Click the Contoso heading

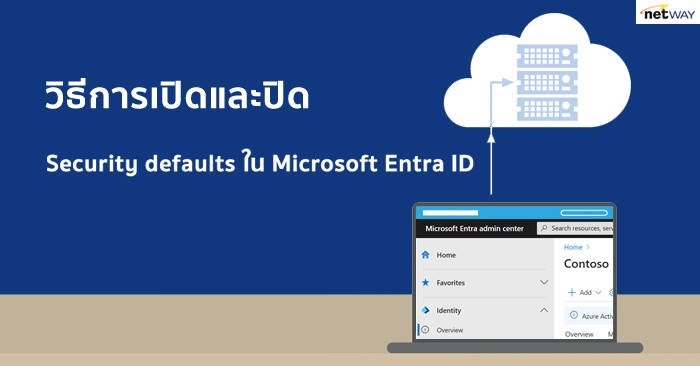pos(586,264)
